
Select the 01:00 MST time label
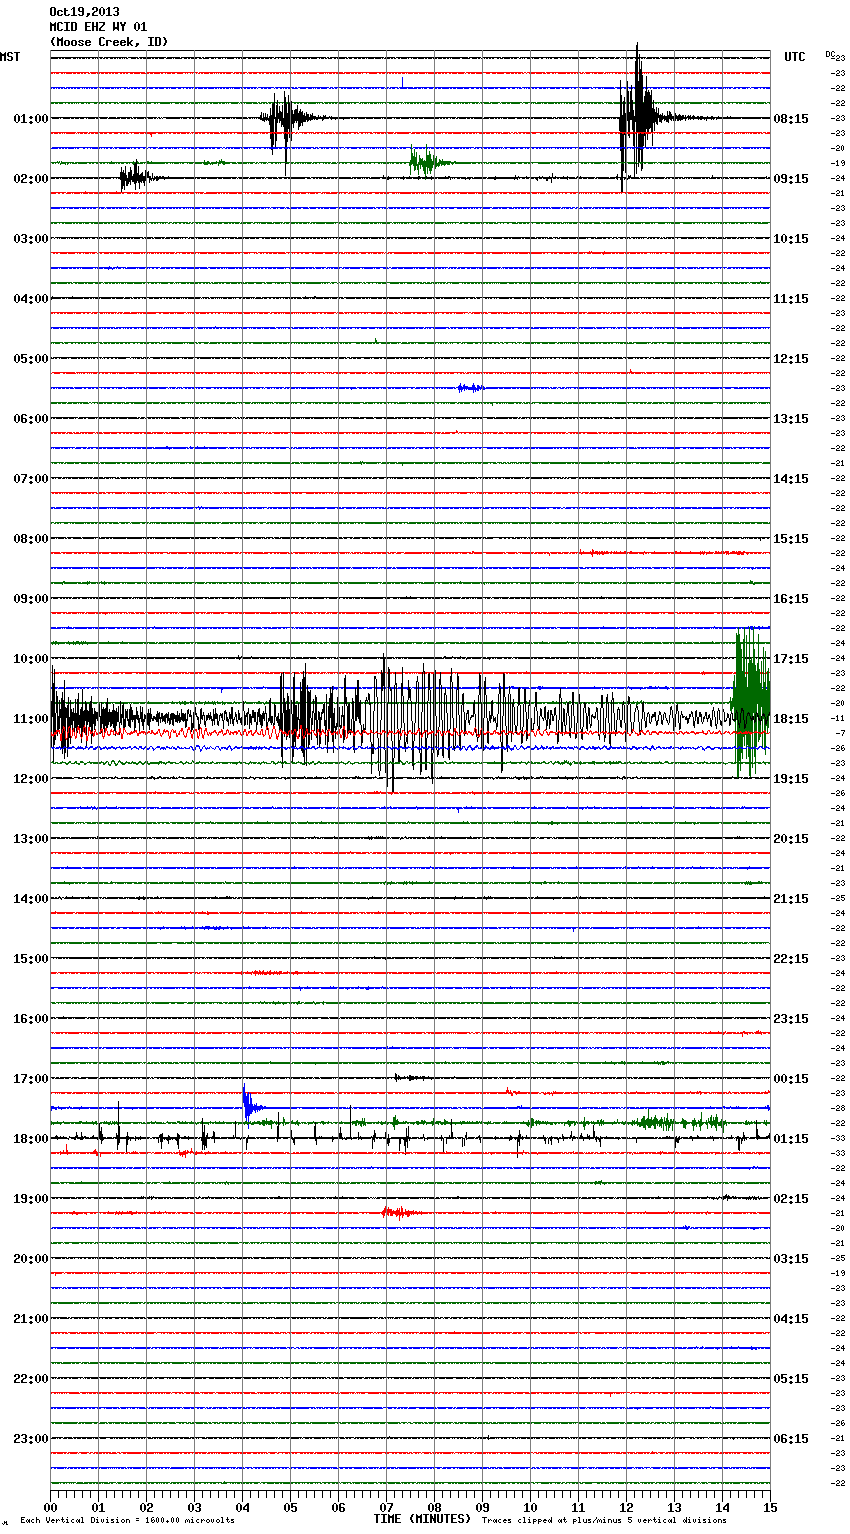31,119
